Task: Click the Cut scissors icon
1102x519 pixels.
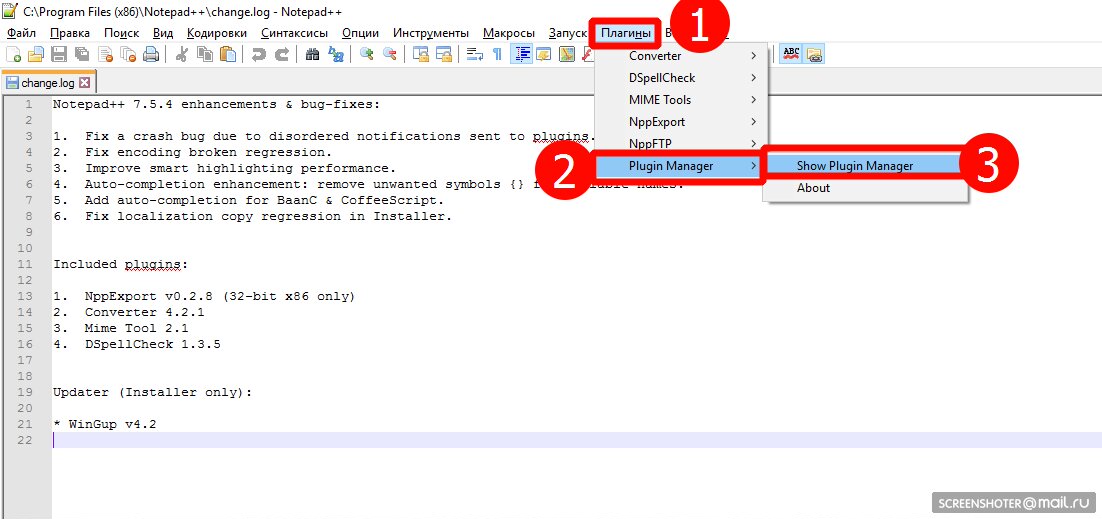Action: pyautogui.click(x=181, y=54)
